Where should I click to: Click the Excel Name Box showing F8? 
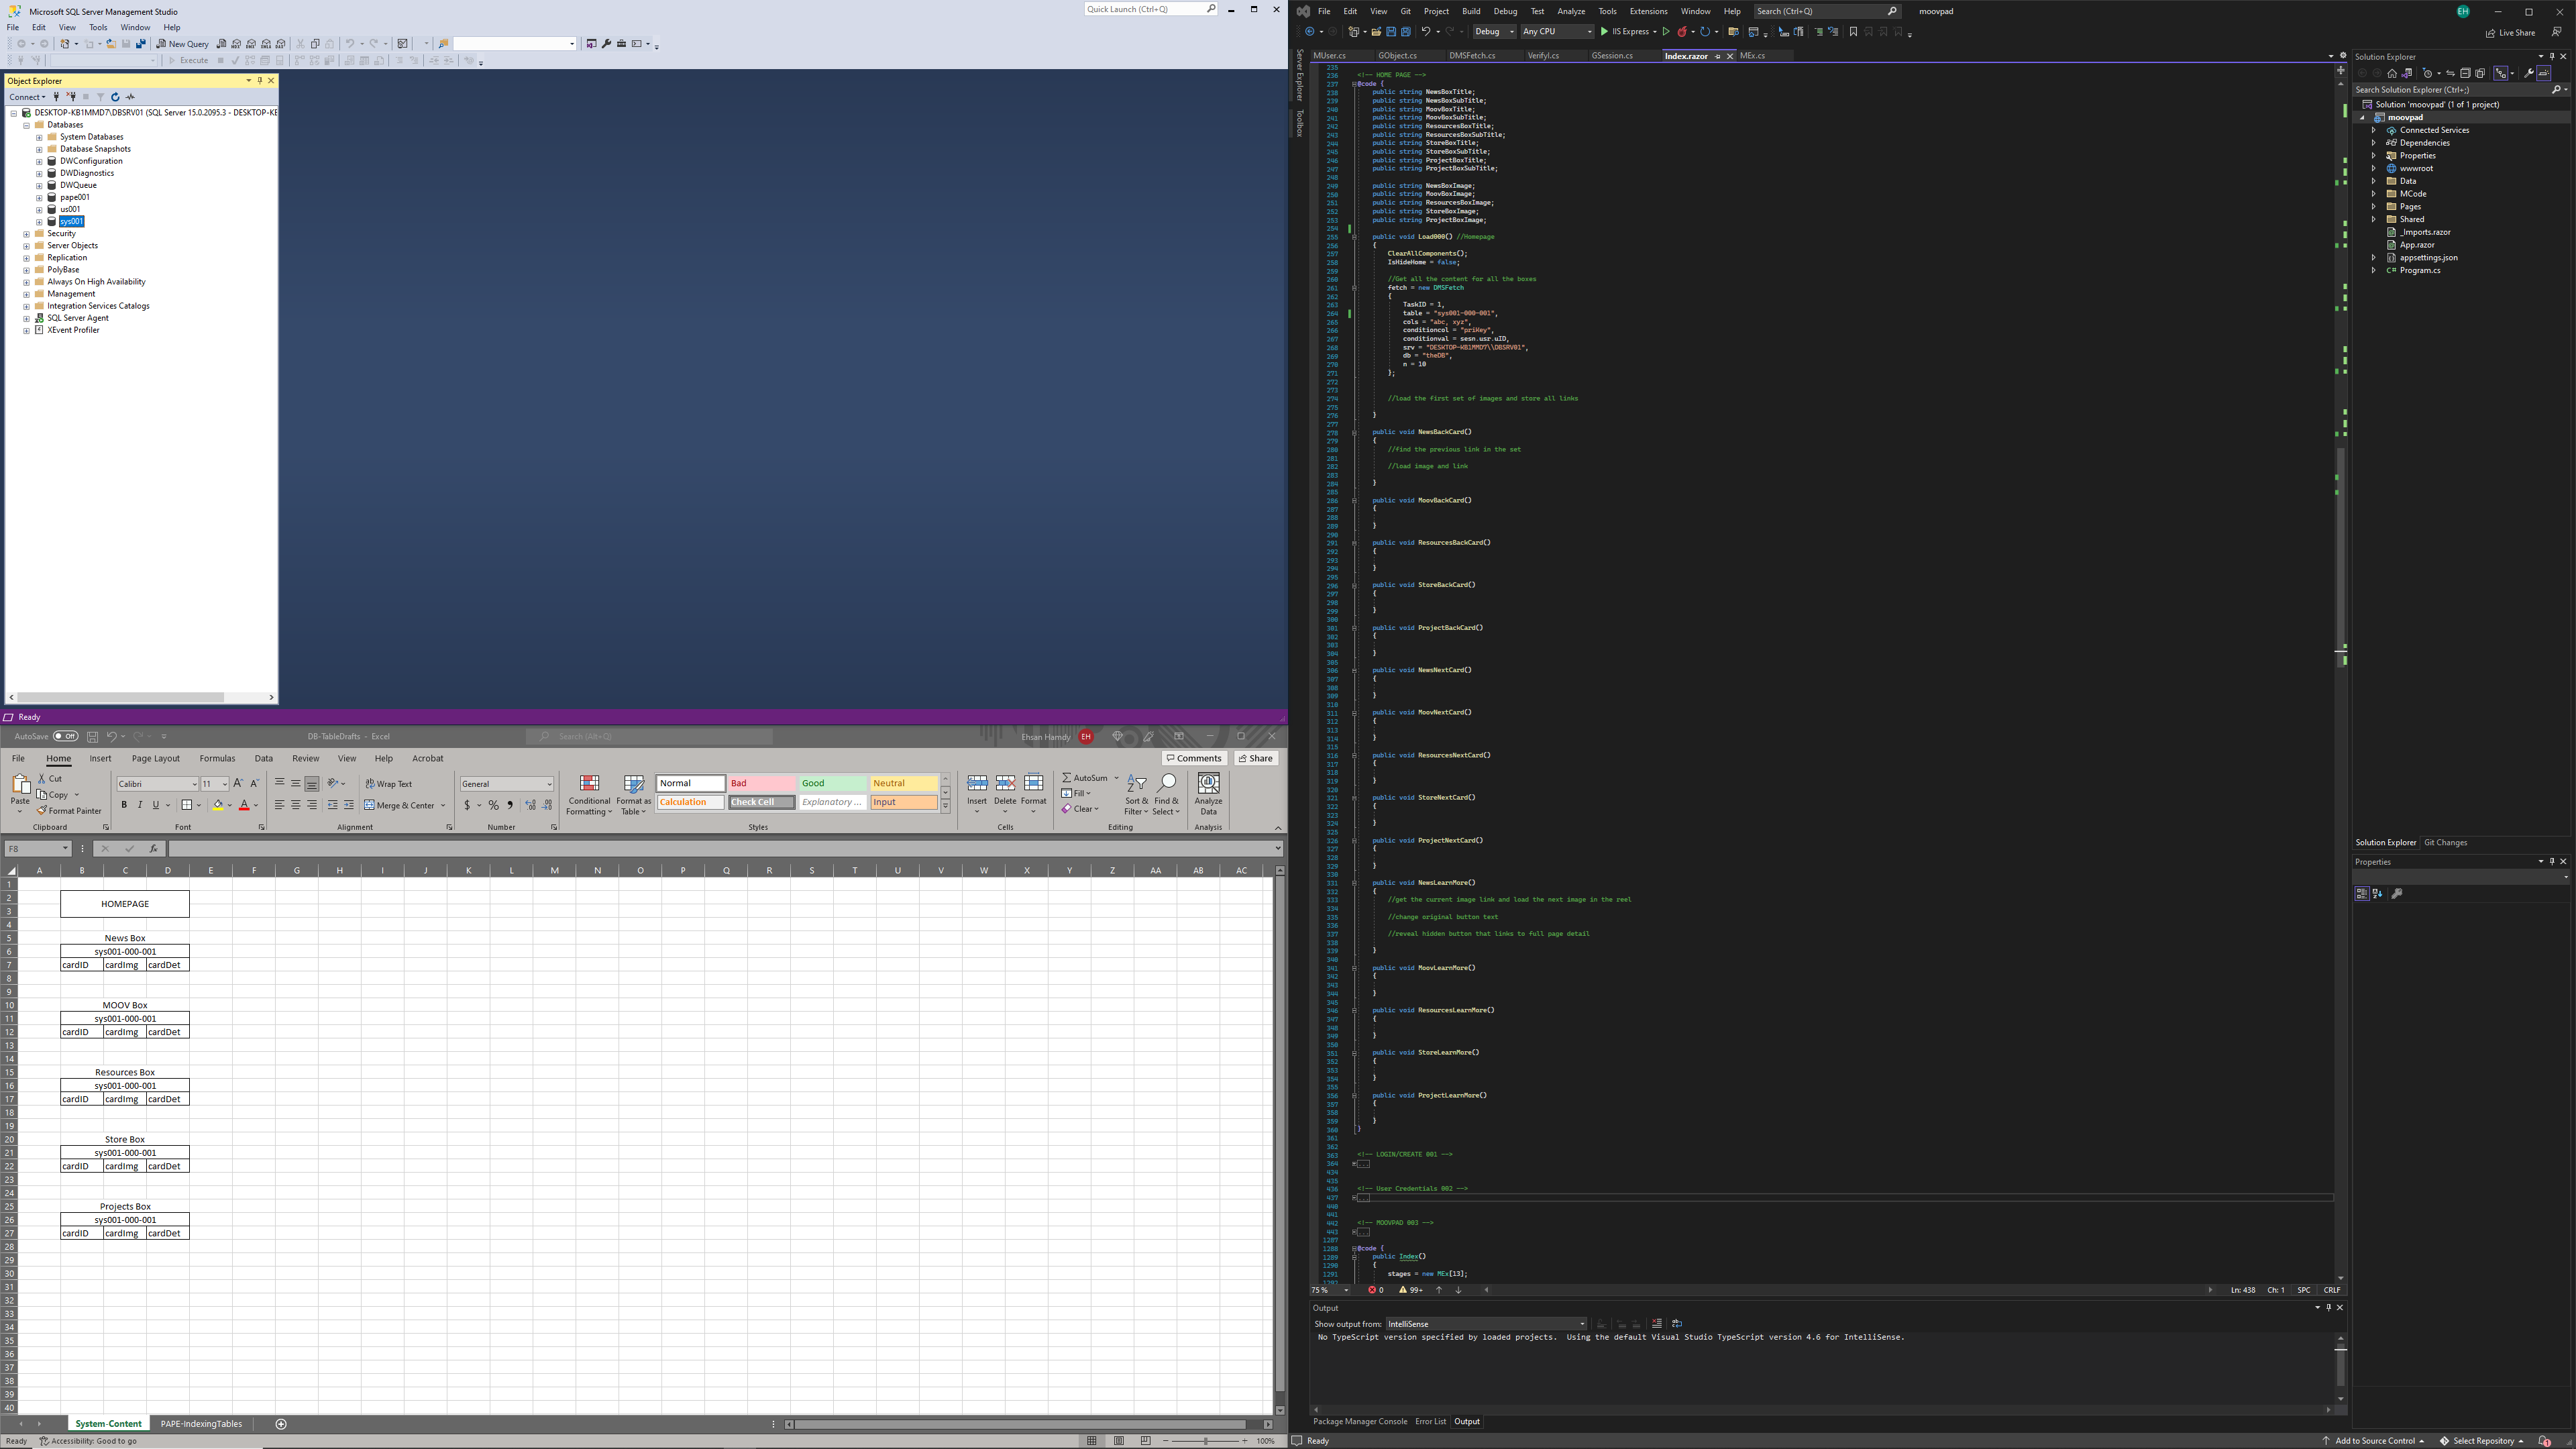(37, 849)
